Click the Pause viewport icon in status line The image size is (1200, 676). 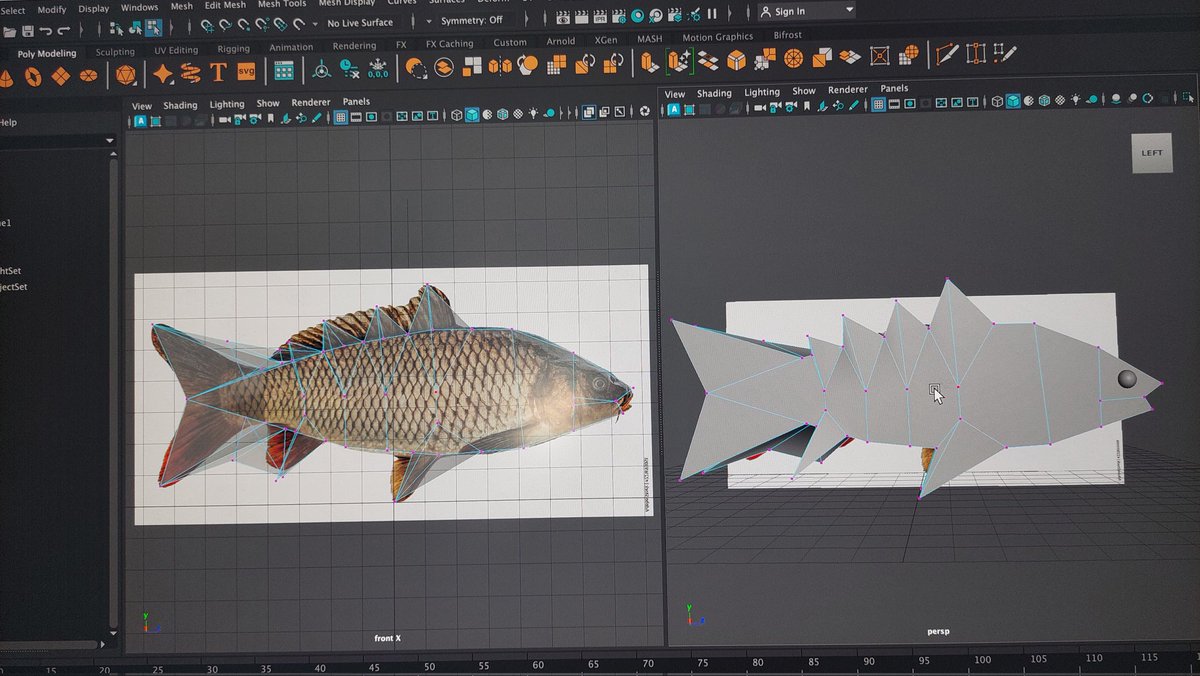coord(712,14)
